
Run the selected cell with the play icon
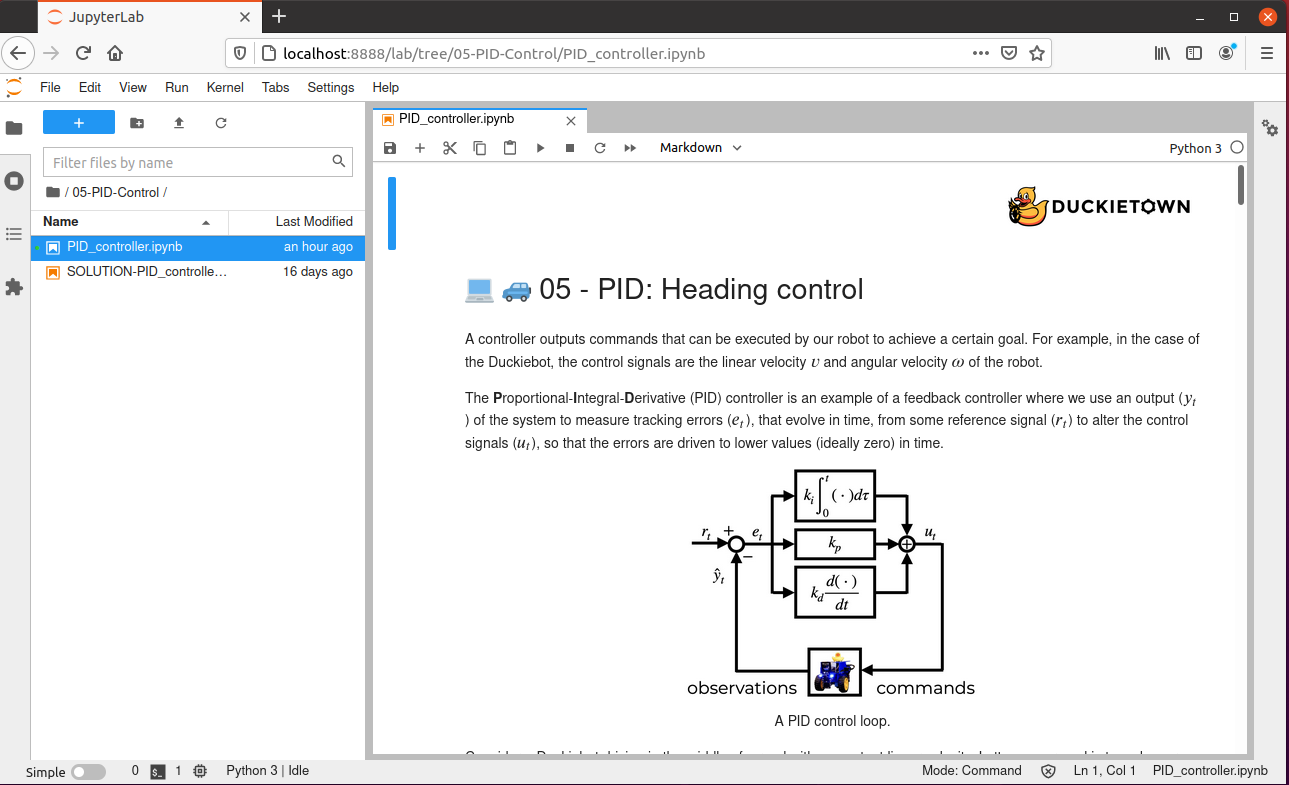point(540,148)
